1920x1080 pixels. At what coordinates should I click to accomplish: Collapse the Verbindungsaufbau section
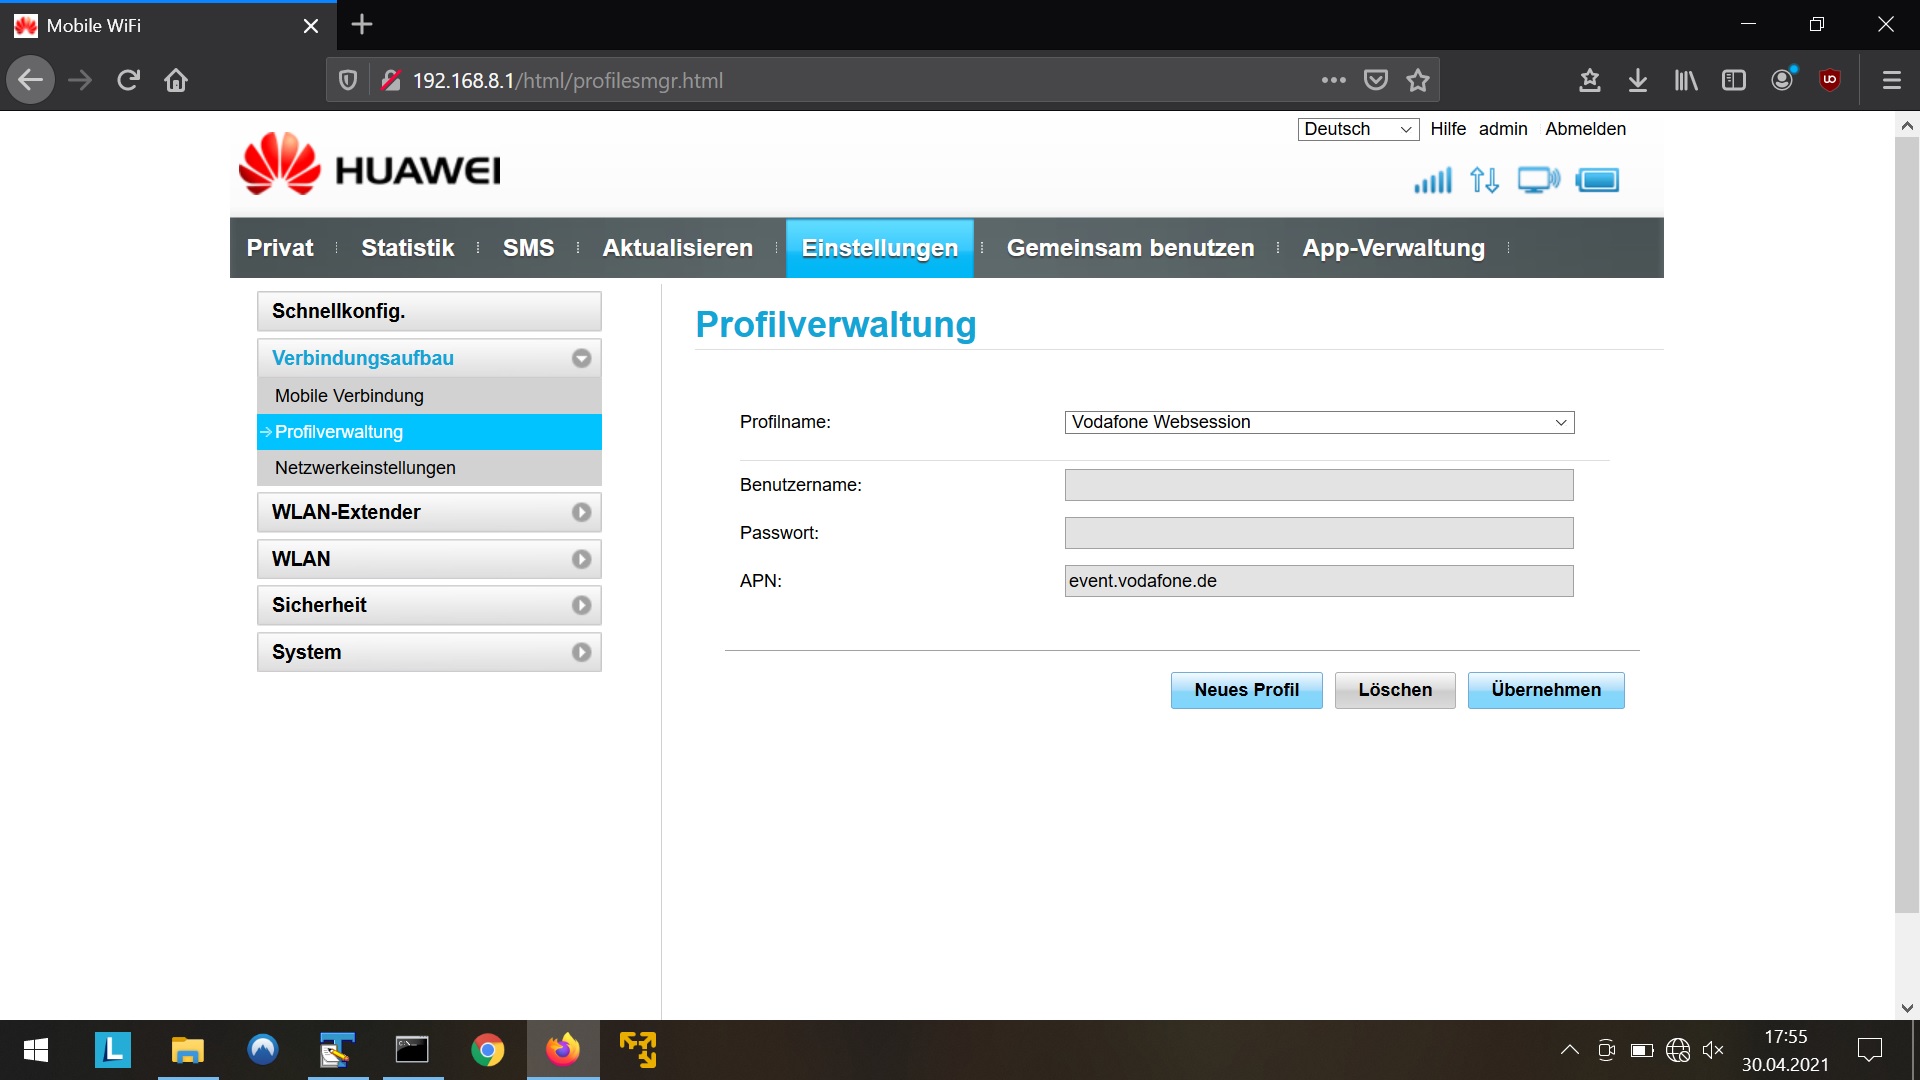point(429,358)
